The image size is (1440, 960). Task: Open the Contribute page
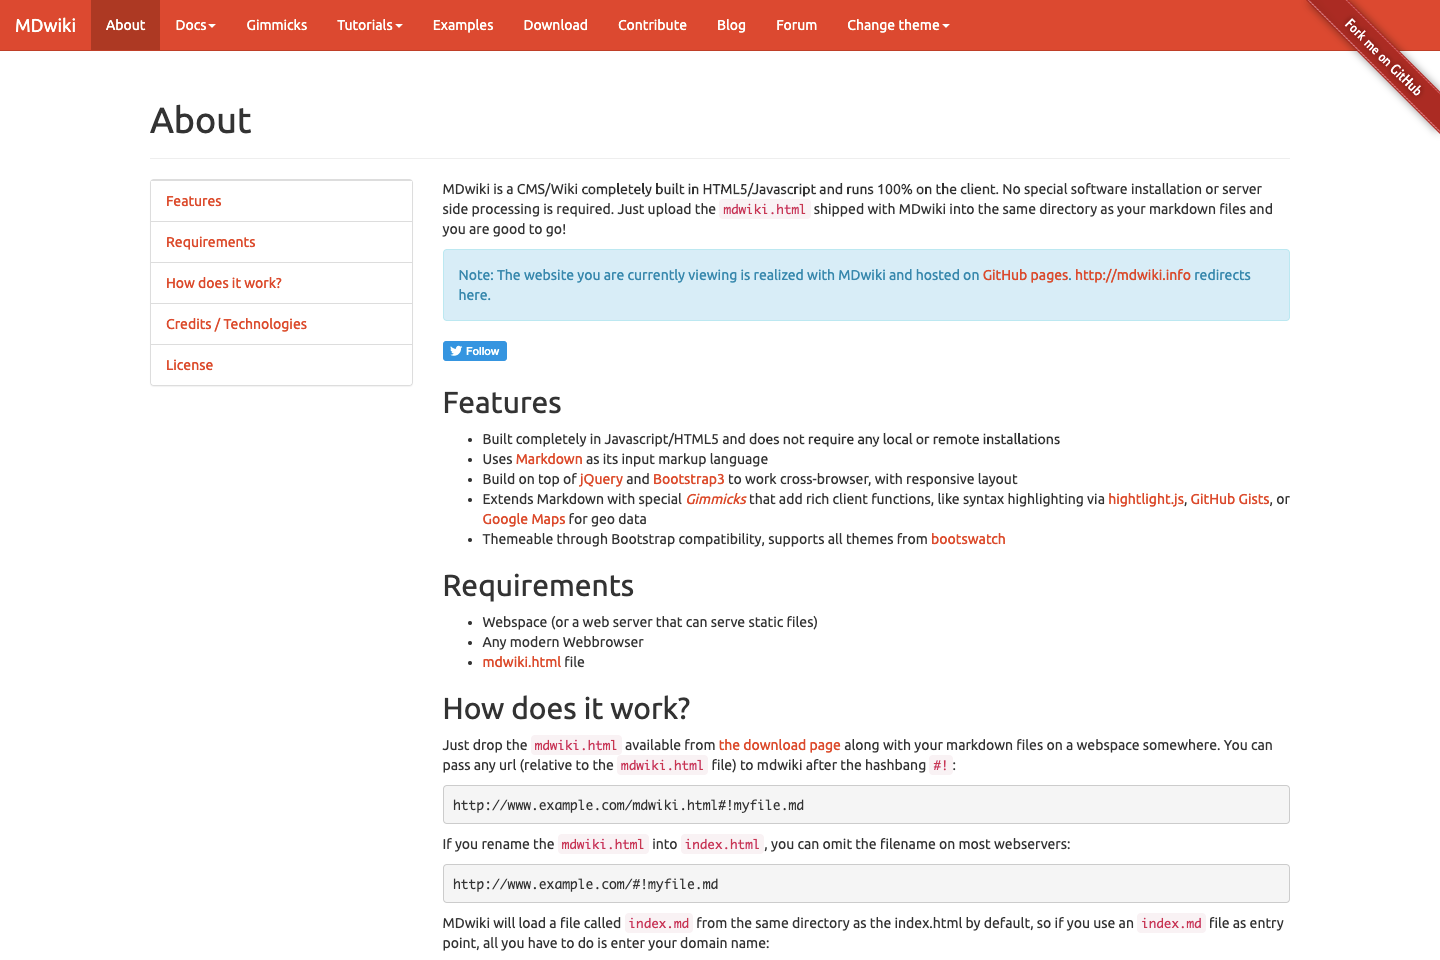652,25
